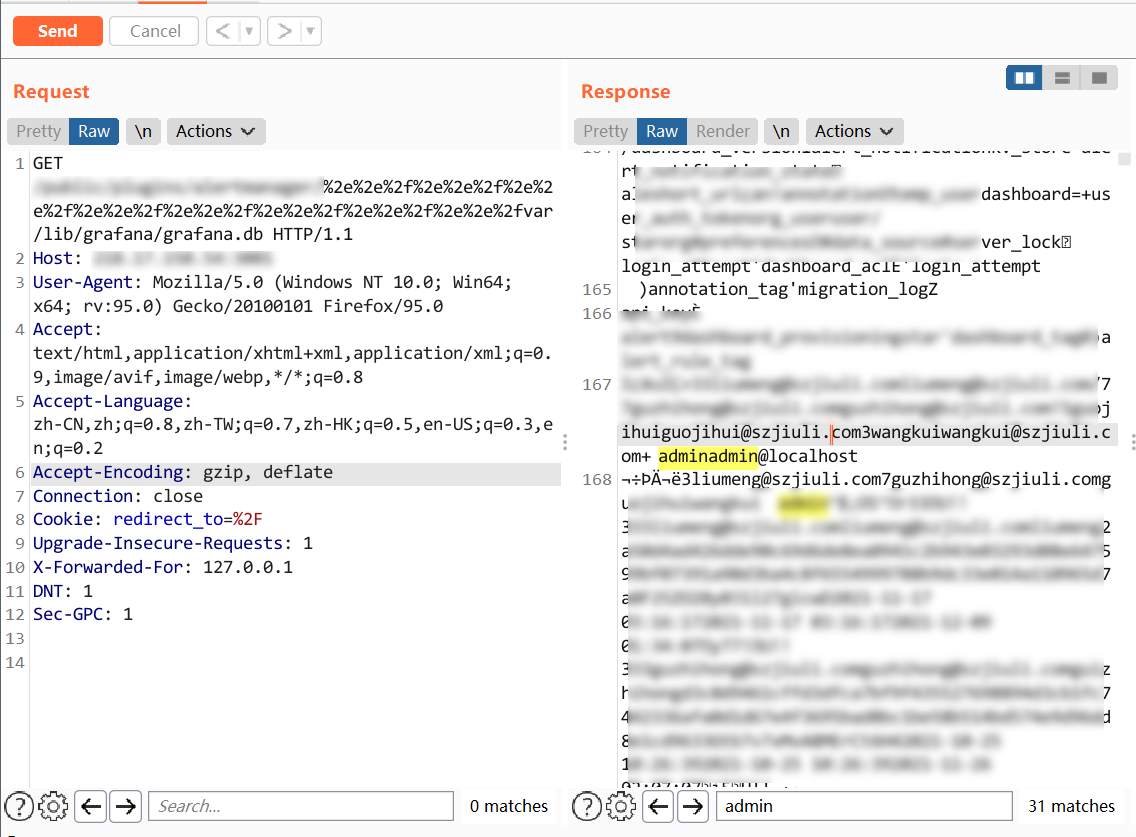Screen dimensions: 1136x837
Task: Switch Request view to Pretty tab
Action: (x=38, y=131)
